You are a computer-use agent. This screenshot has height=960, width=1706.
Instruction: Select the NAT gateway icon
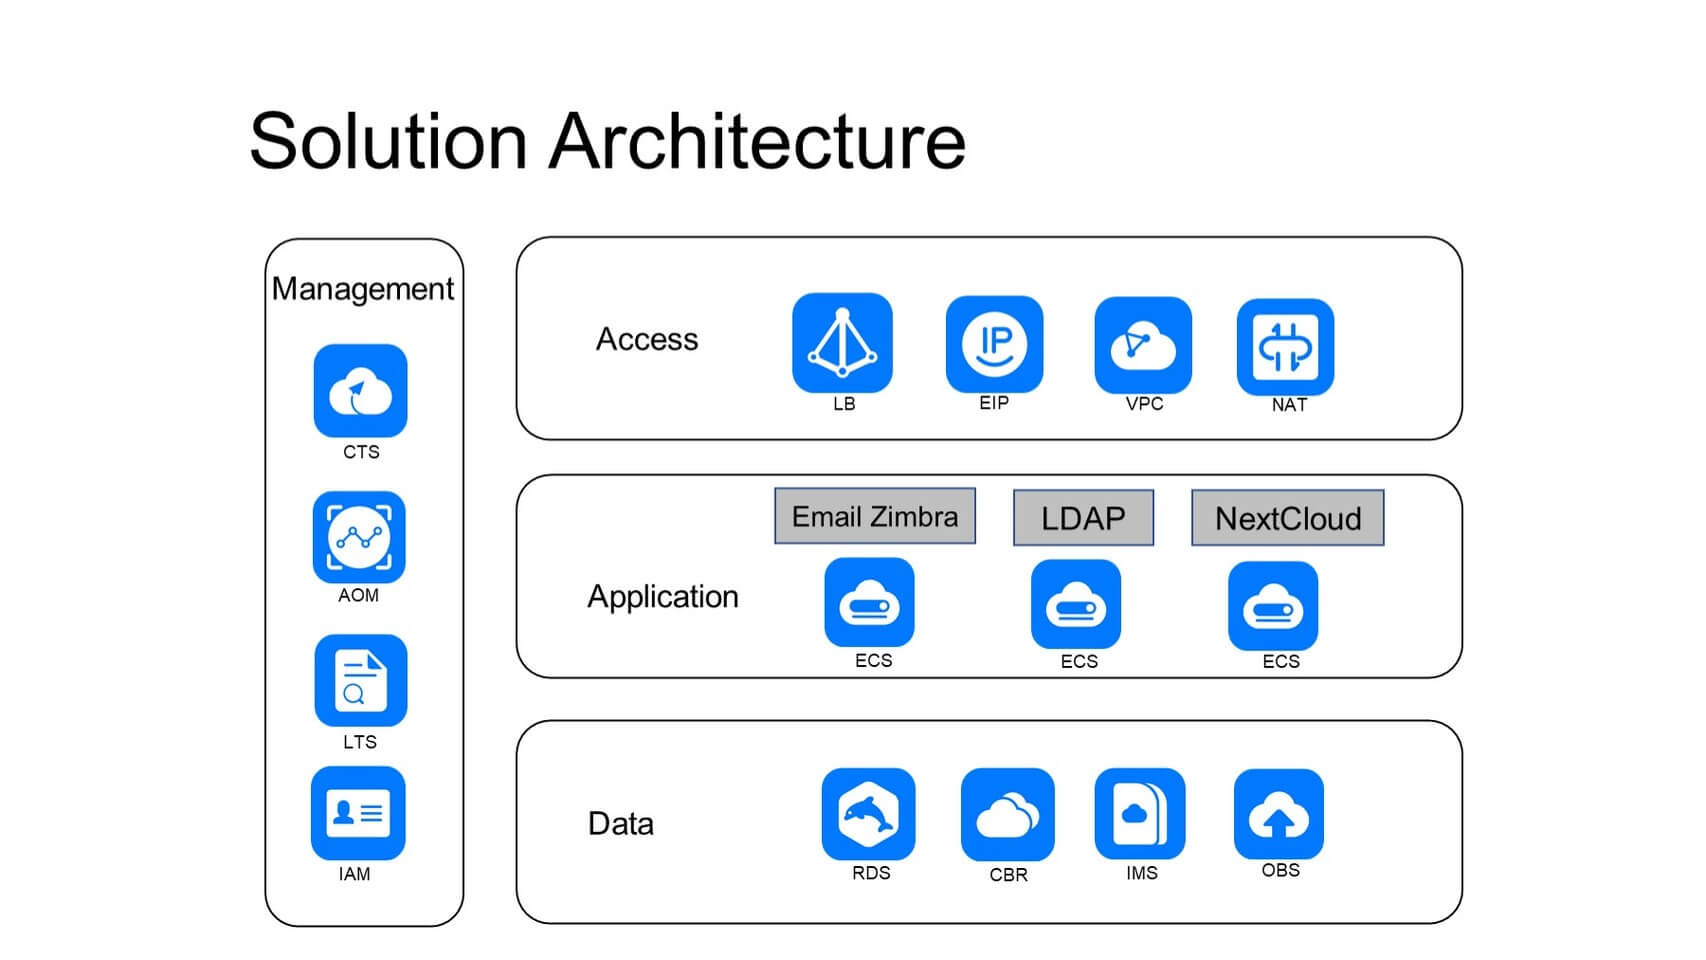click(1285, 346)
